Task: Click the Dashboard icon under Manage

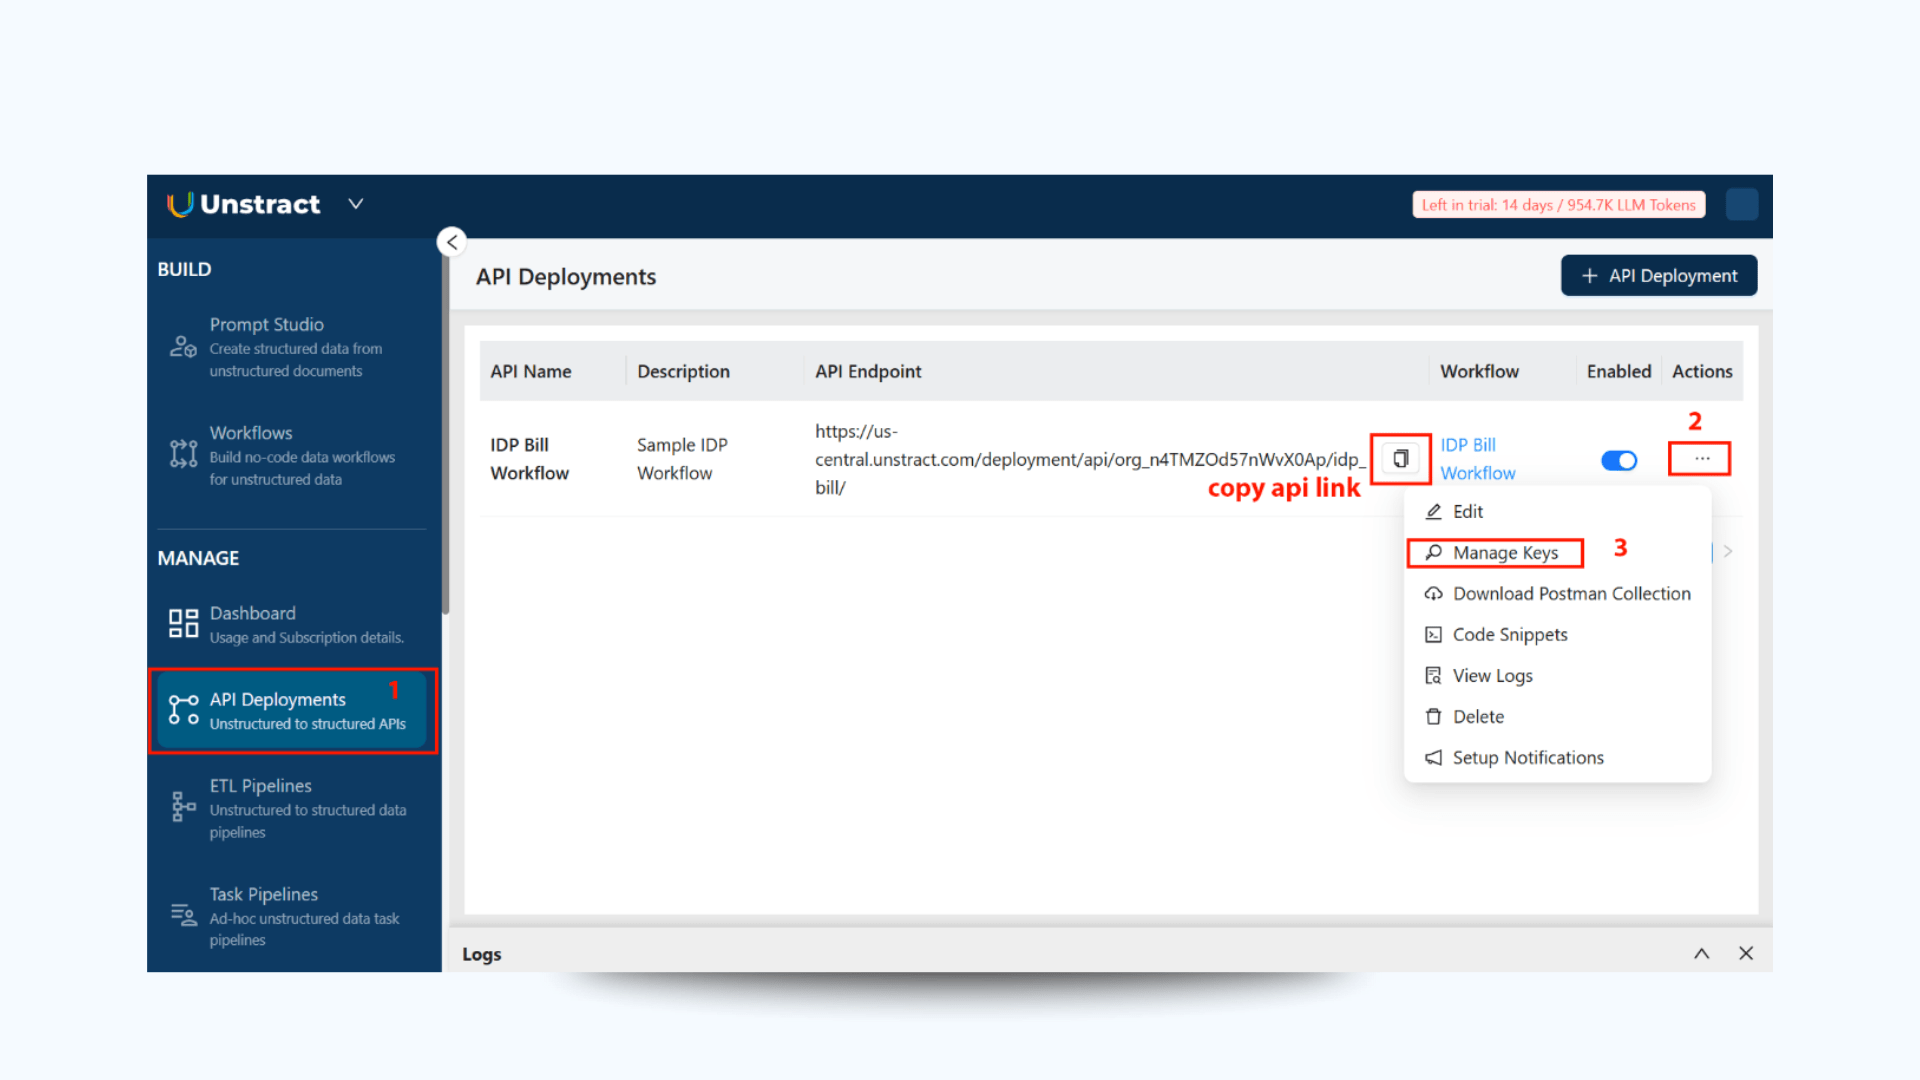Action: (x=182, y=622)
